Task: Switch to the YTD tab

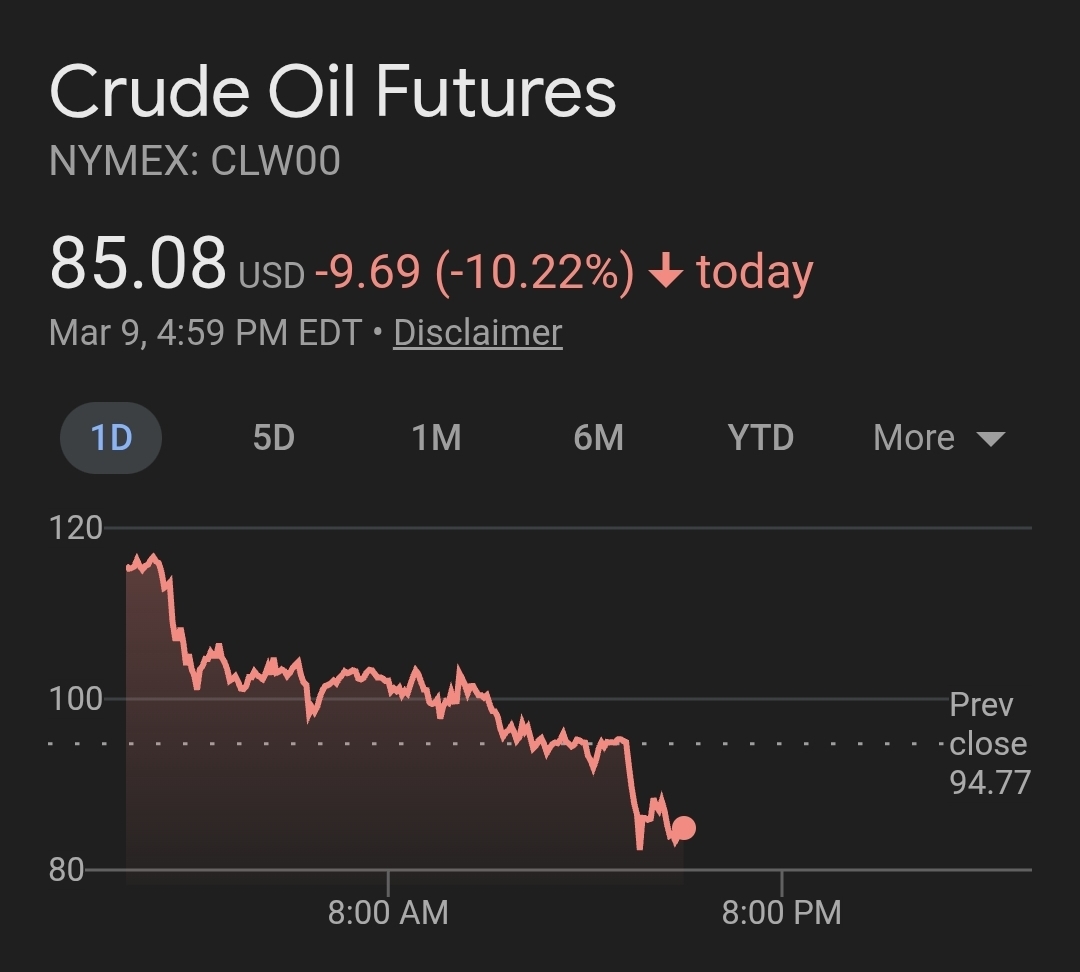Action: click(x=760, y=438)
